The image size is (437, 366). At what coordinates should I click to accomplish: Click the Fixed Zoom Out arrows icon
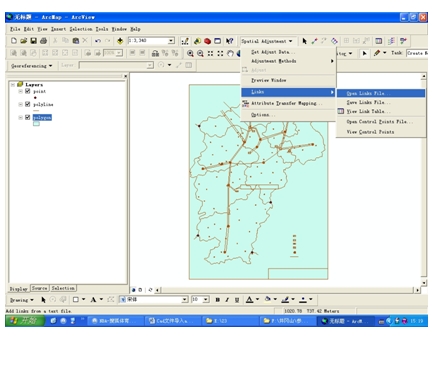click(x=220, y=53)
